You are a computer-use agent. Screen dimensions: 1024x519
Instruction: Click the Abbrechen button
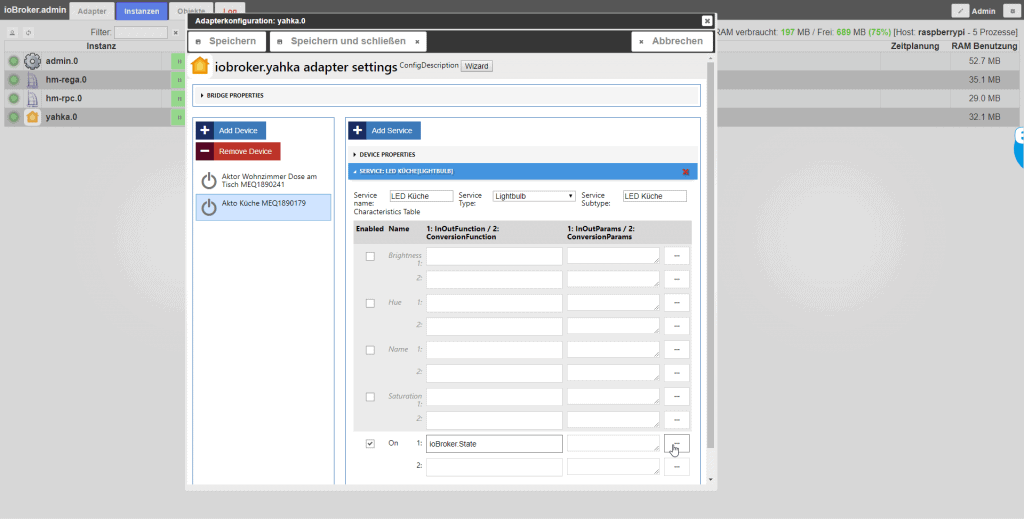point(672,41)
